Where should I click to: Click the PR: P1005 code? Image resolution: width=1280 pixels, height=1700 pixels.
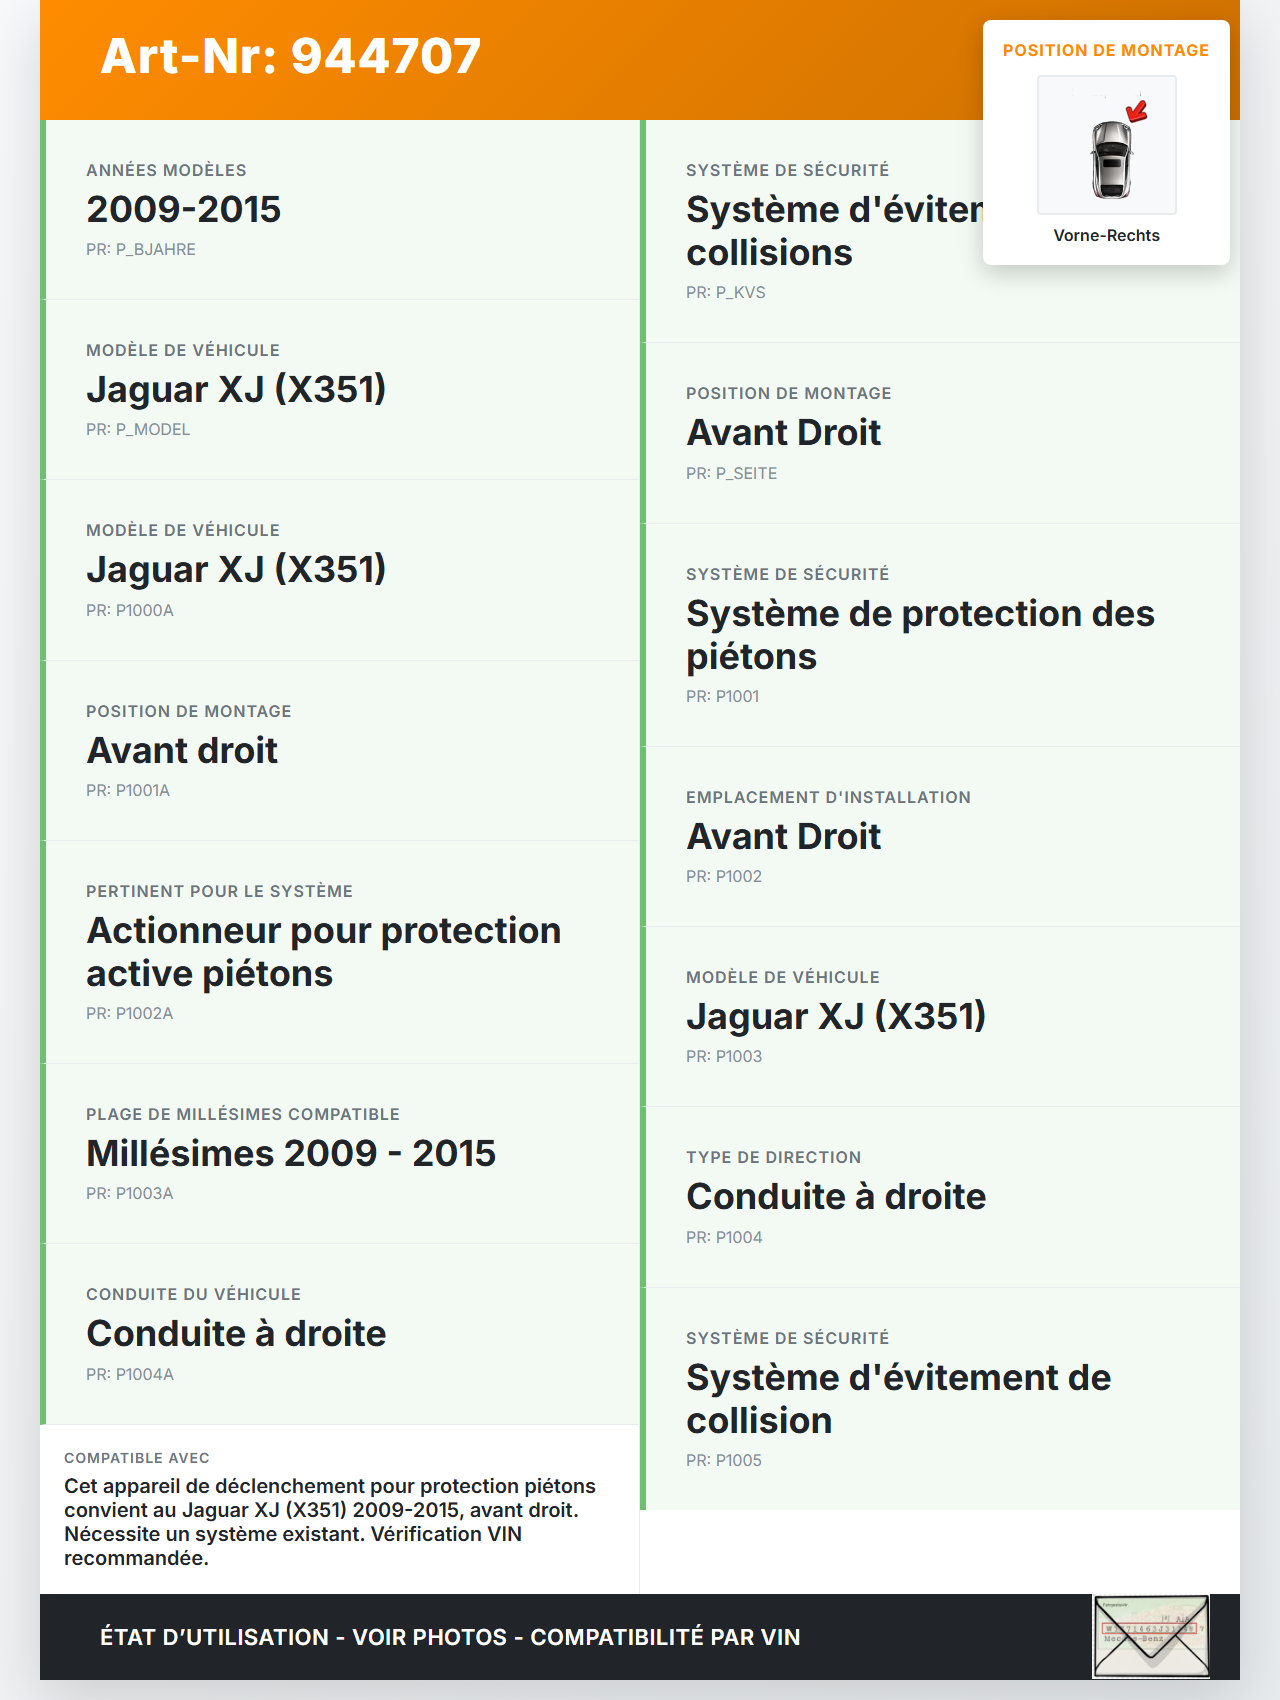[x=724, y=1460]
